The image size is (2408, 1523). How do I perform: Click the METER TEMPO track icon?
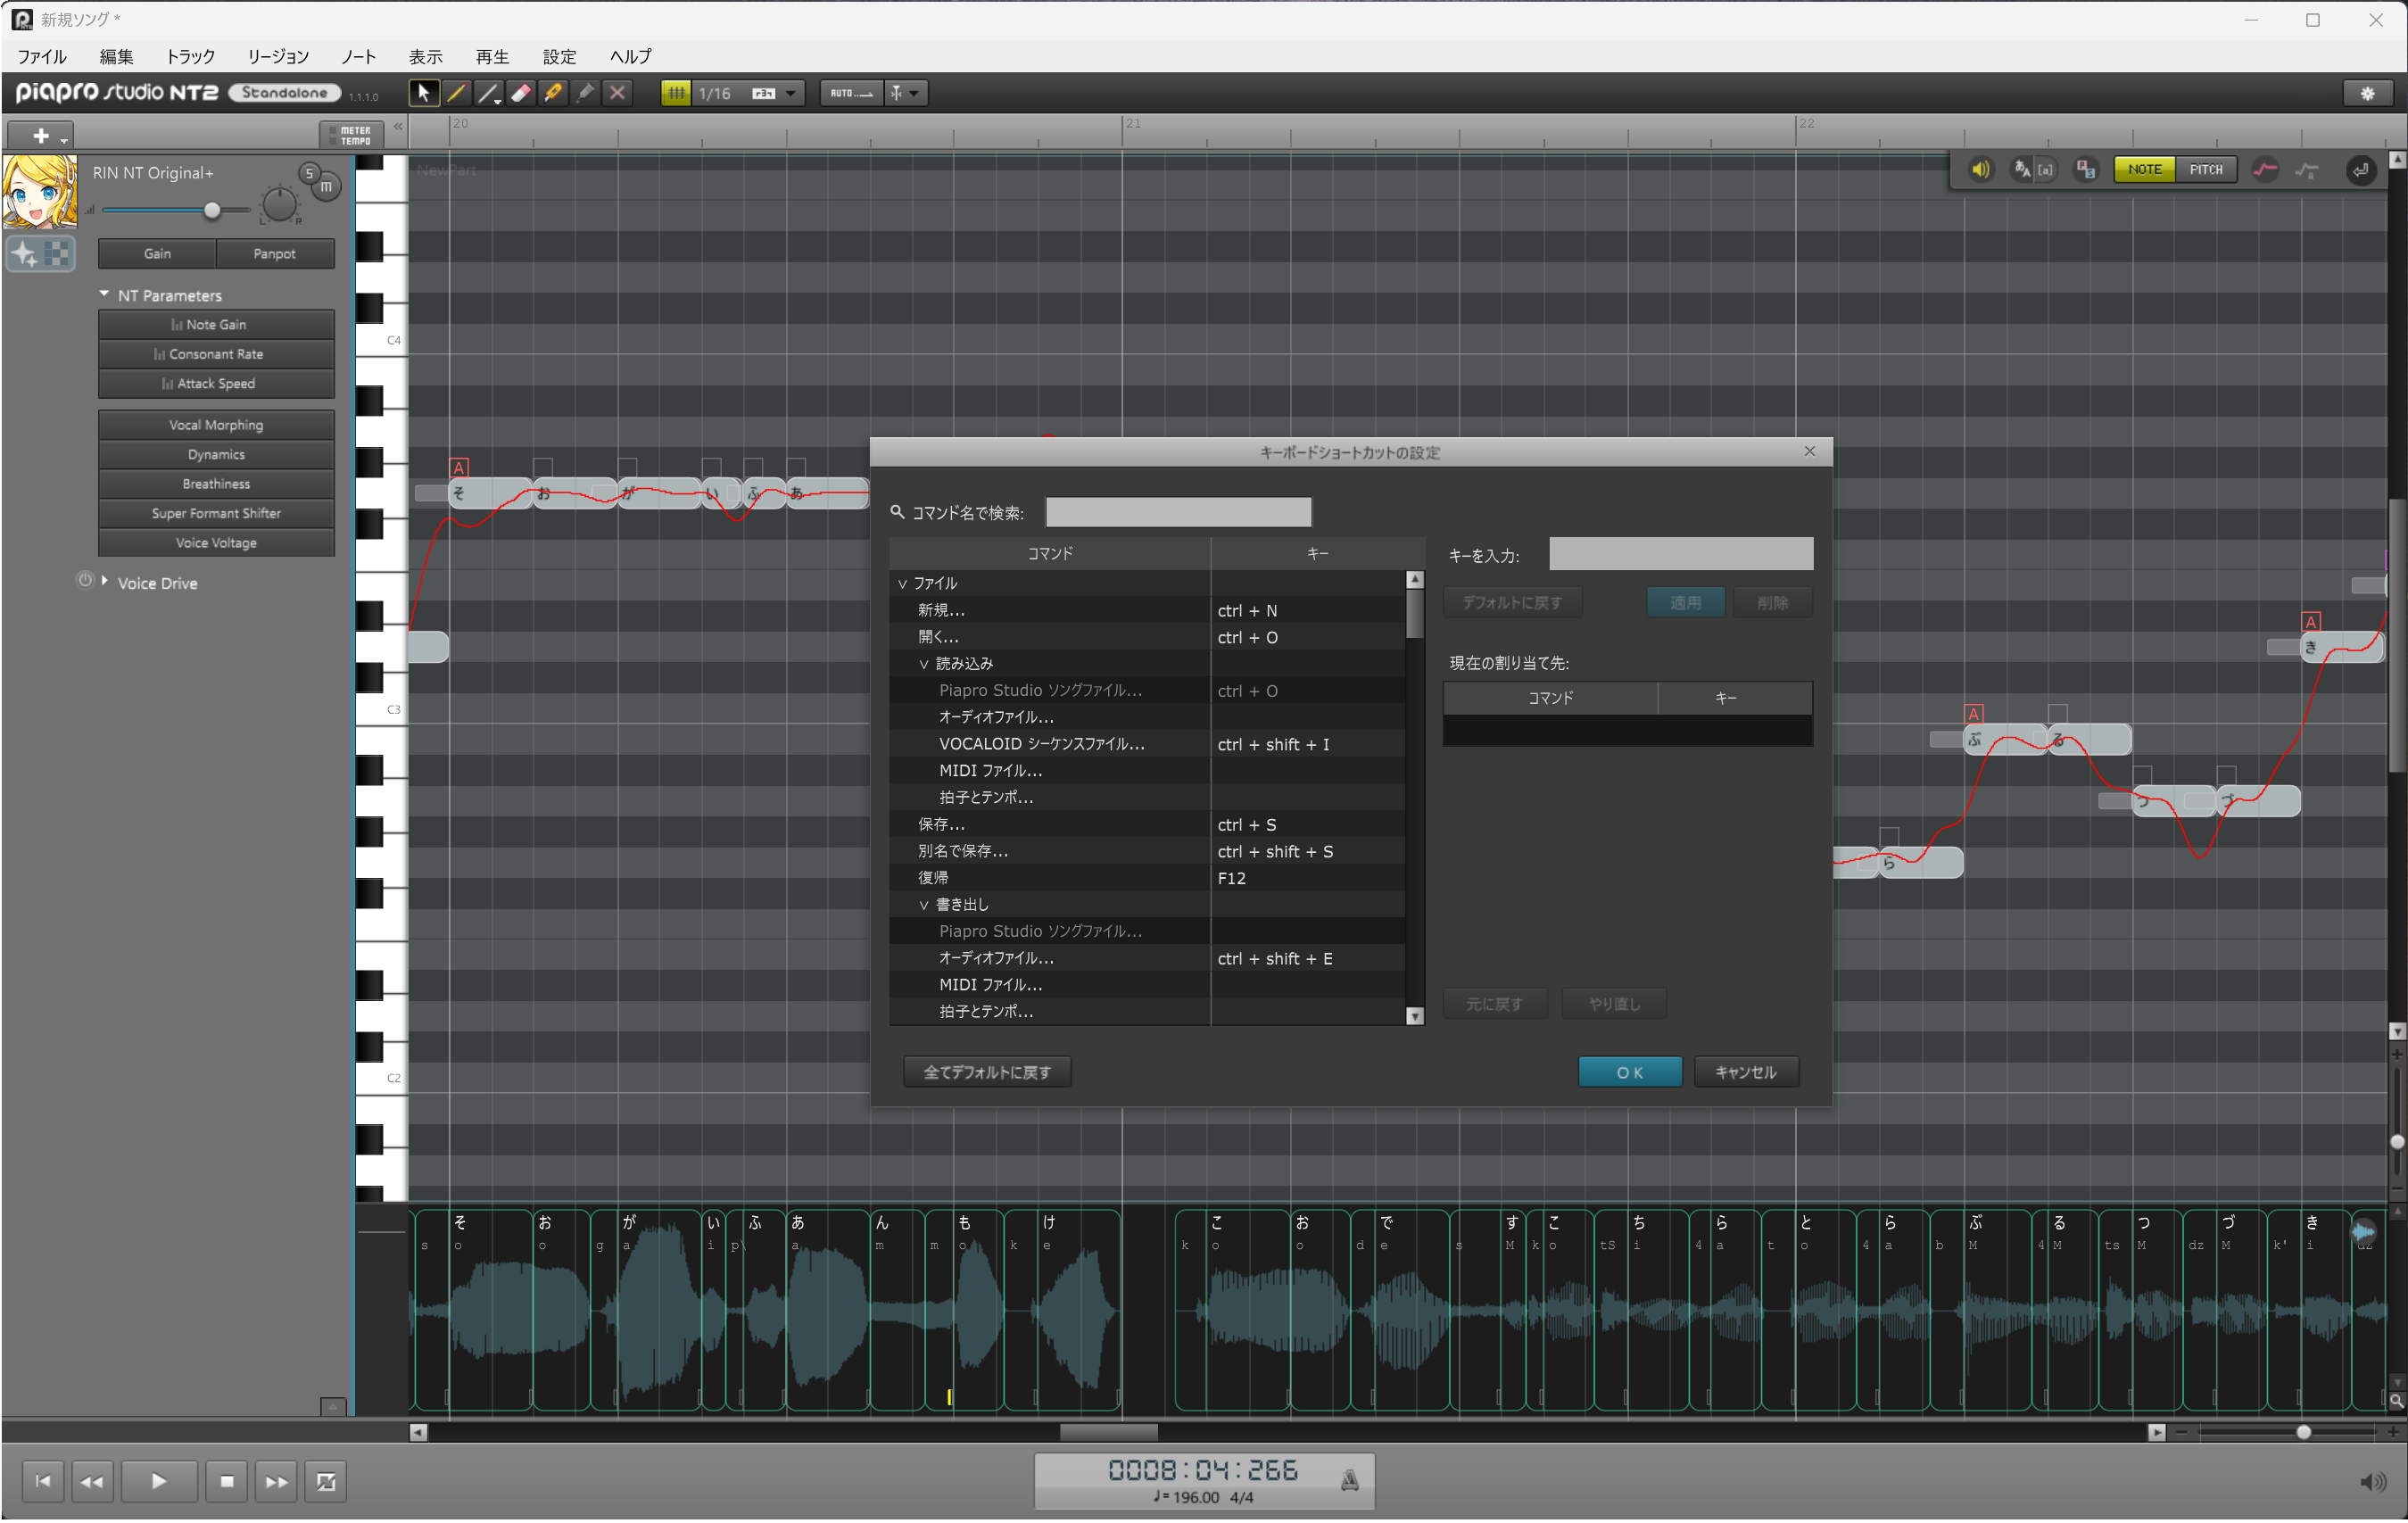point(351,135)
